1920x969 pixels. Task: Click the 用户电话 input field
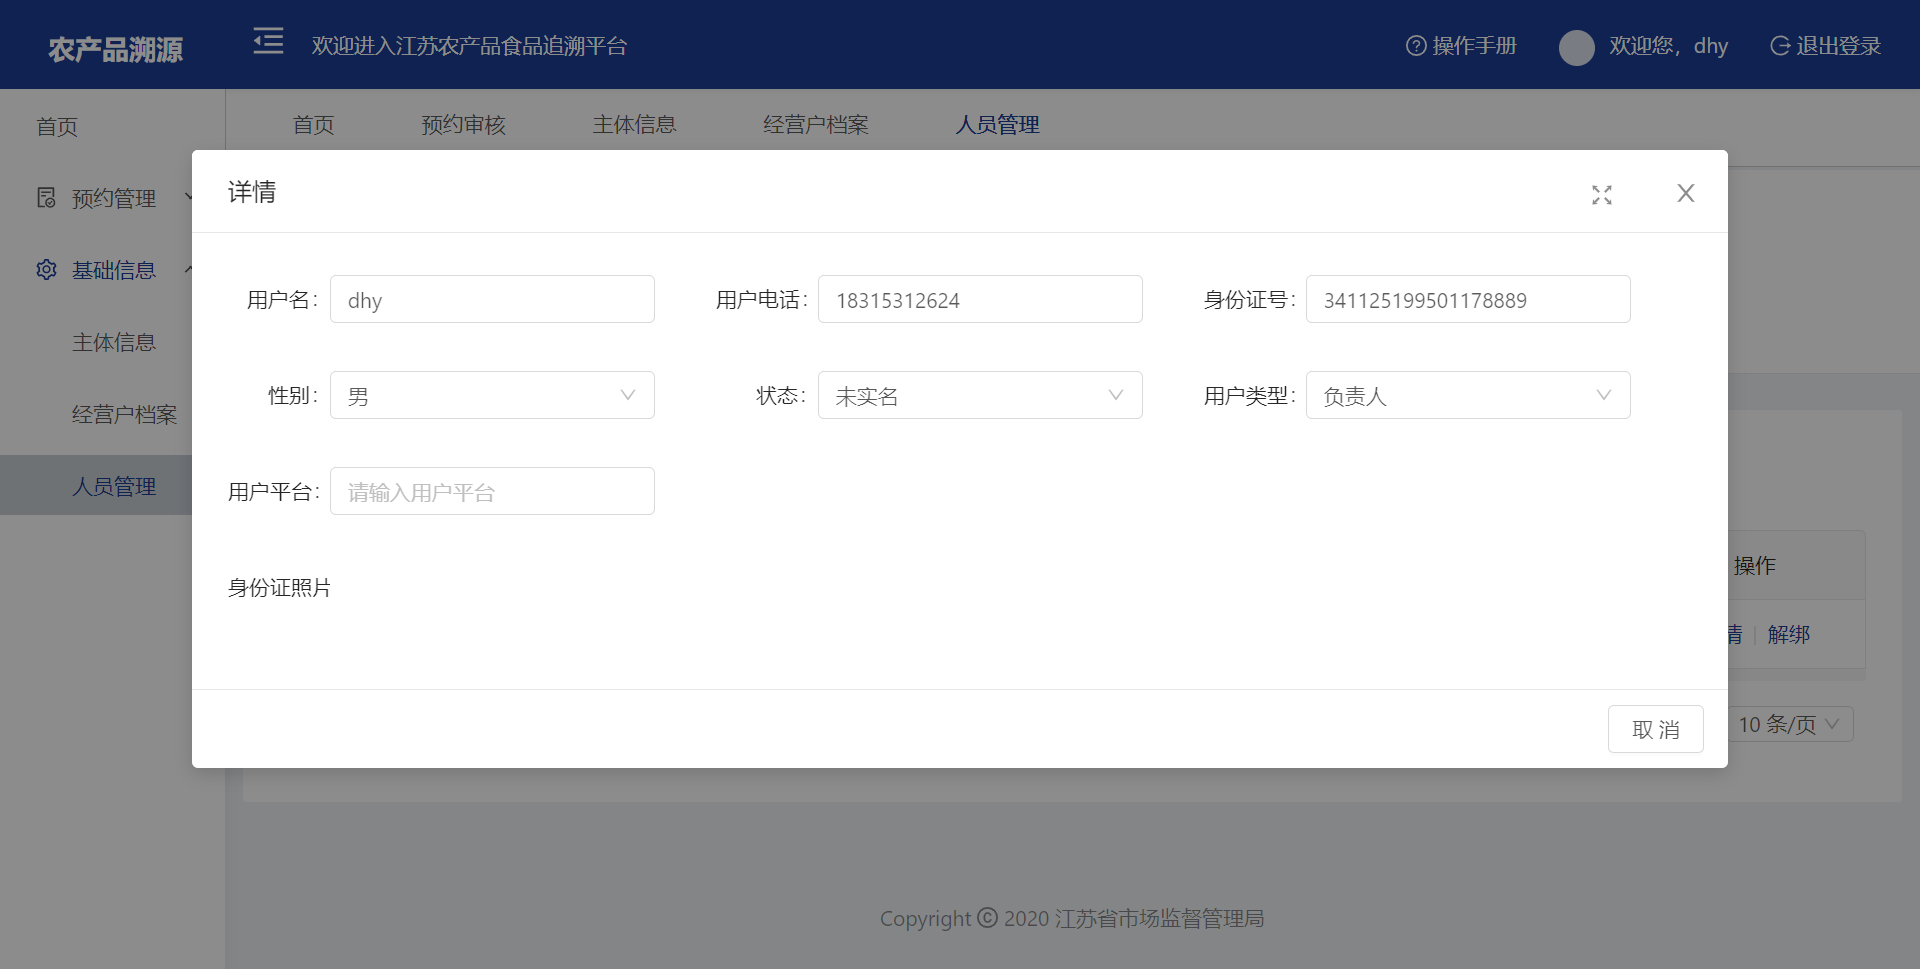click(980, 300)
